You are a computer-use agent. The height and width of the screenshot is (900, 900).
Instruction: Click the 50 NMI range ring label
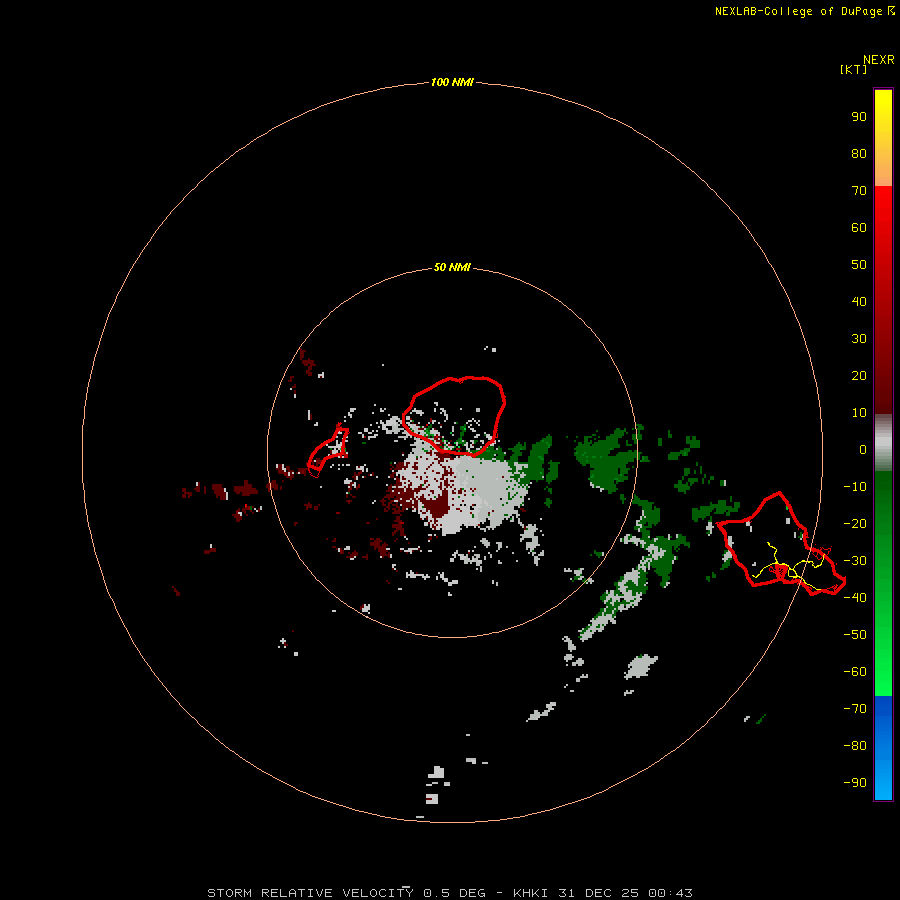pyautogui.click(x=452, y=267)
